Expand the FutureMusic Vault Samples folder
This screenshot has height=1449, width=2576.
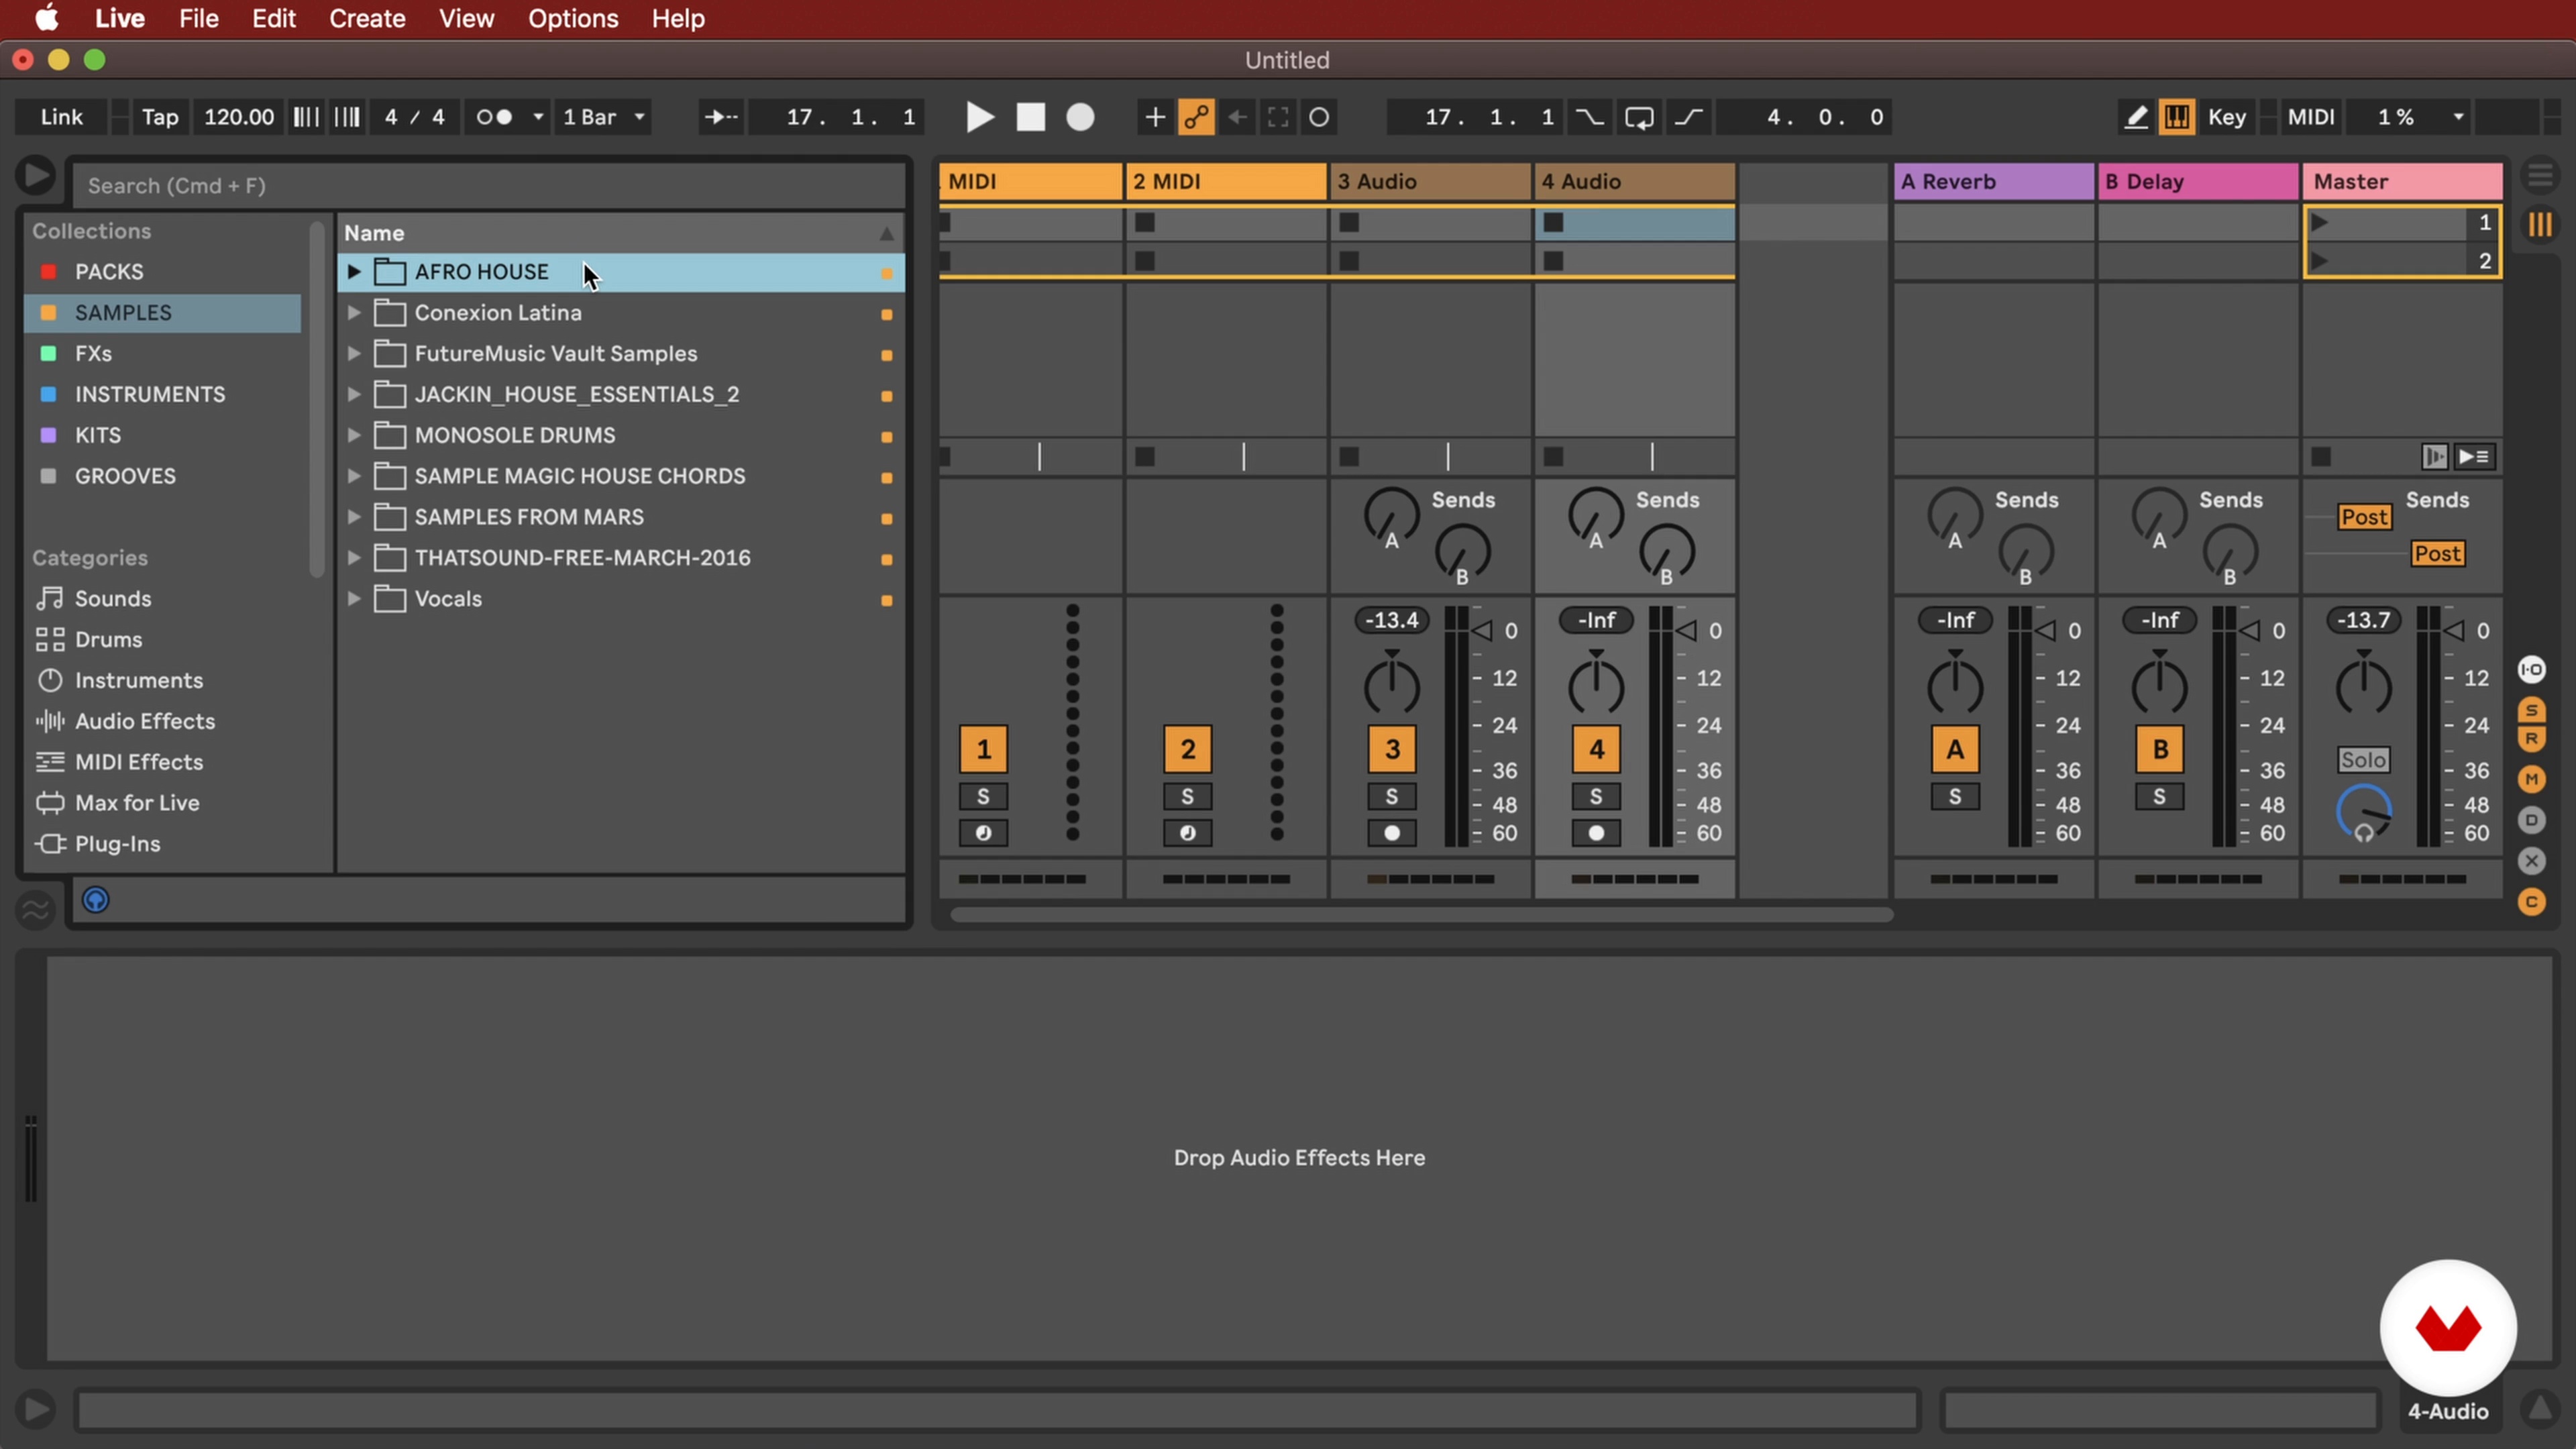[x=354, y=354]
